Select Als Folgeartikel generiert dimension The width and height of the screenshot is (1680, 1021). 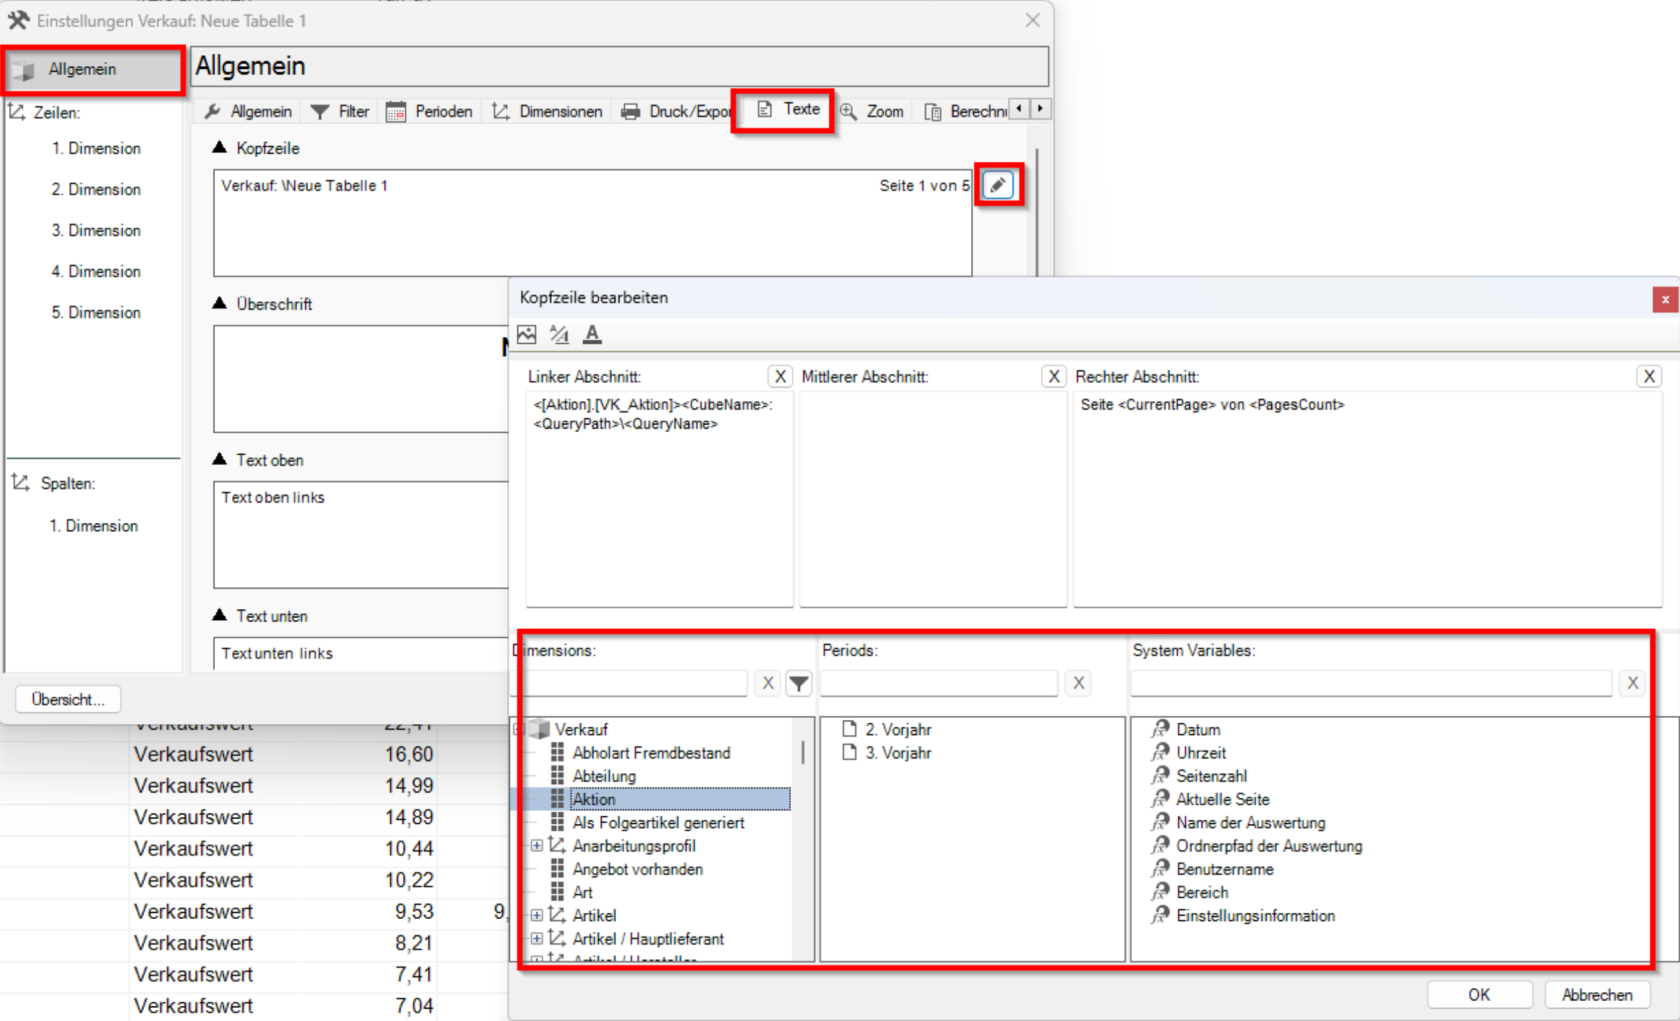(x=658, y=822)
